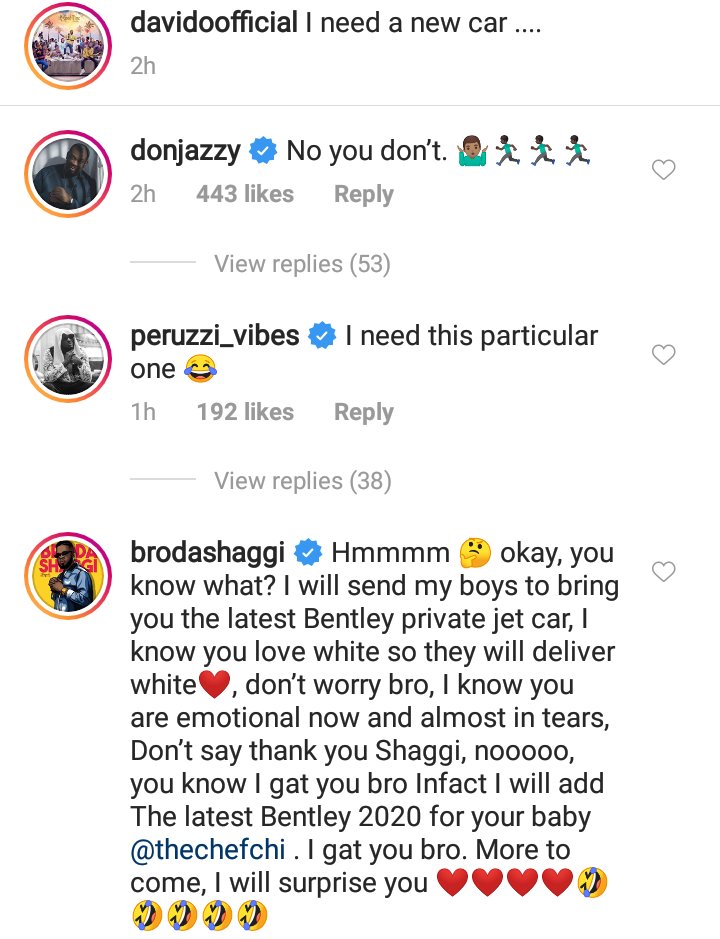Reply to donjazzy's comment

point(364,194)
